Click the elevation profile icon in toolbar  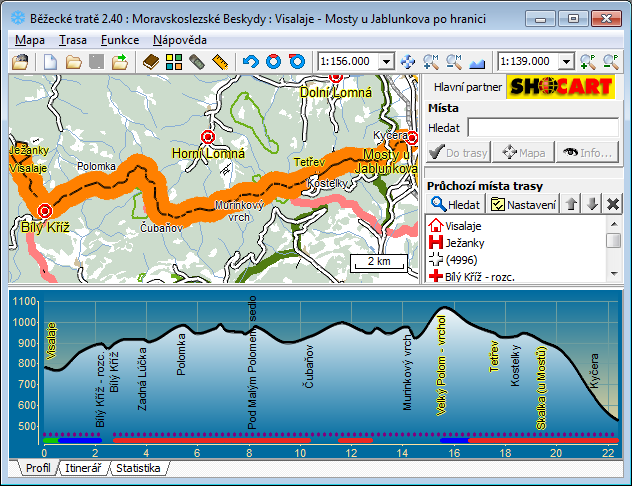point(477,62)
